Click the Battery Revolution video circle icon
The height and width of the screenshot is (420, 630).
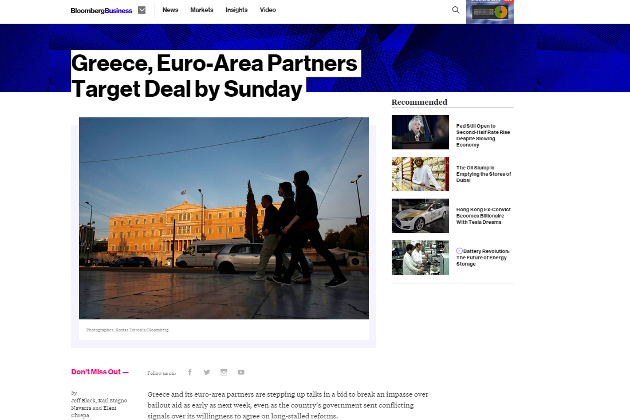pyautogui.click(x=459, y=251)
